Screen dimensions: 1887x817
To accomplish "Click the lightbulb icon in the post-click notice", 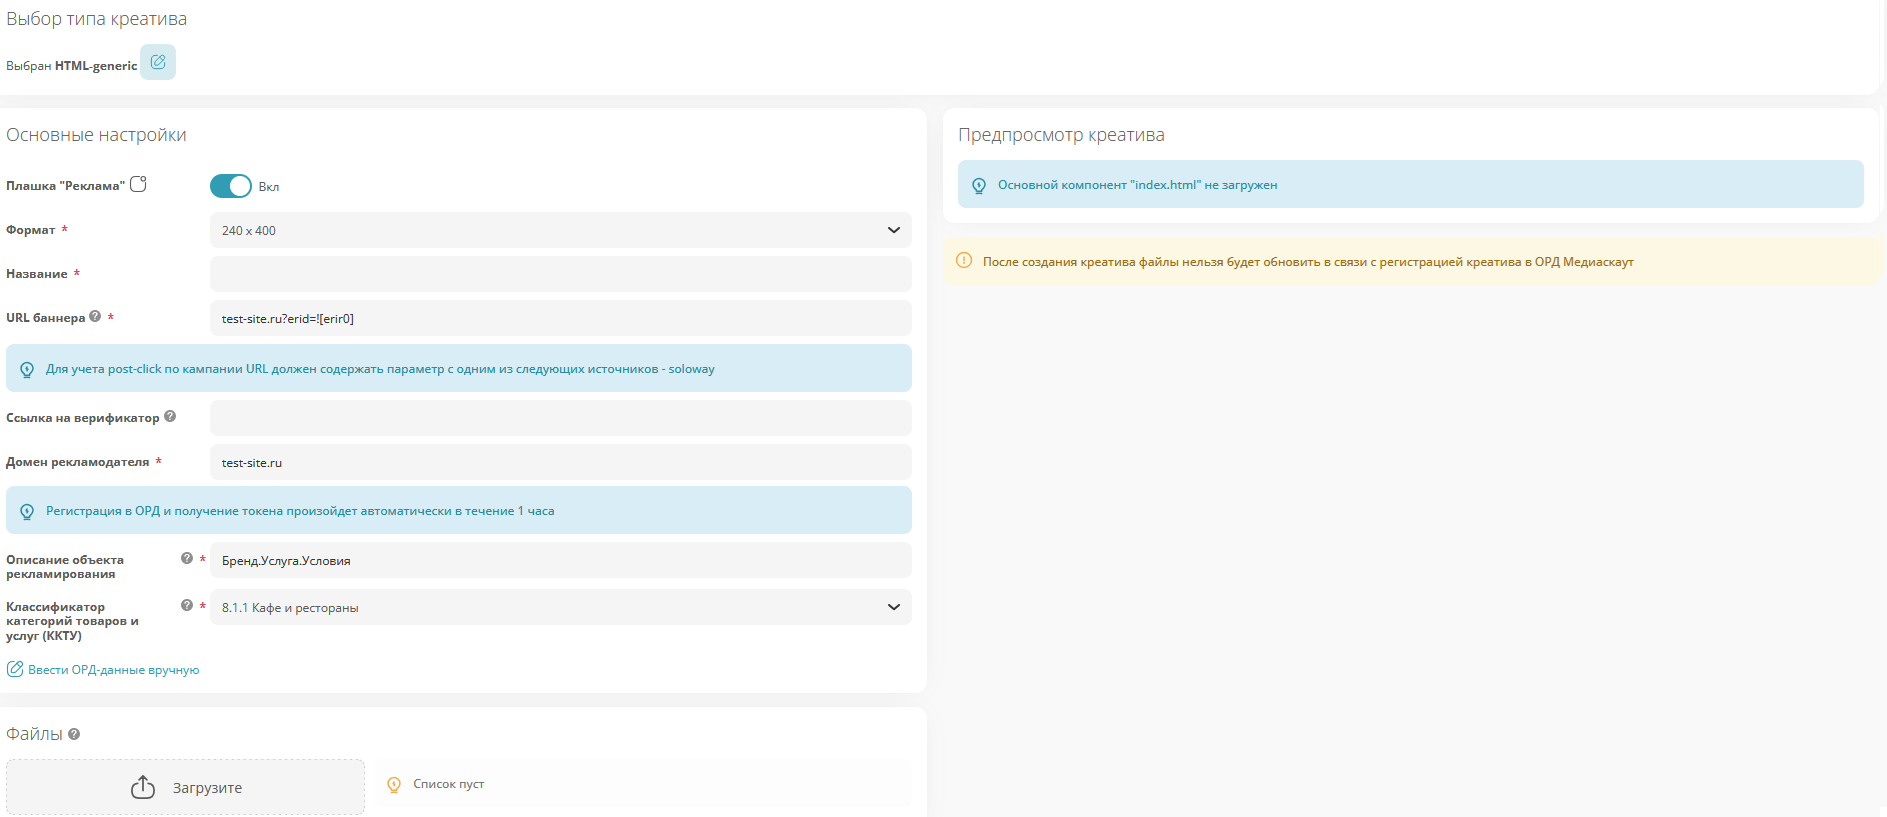I will coord(27,369).
